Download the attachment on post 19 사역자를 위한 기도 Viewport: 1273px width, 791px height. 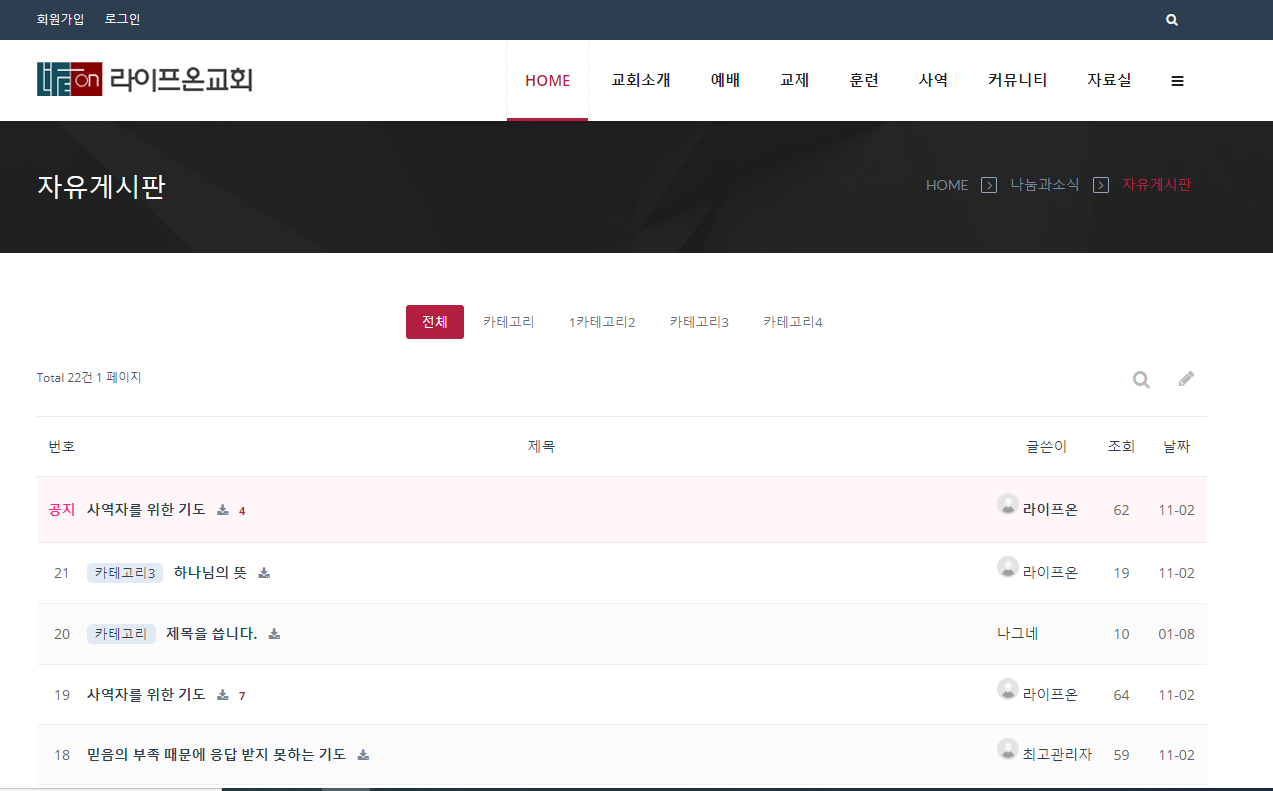[x=222, y=694]
